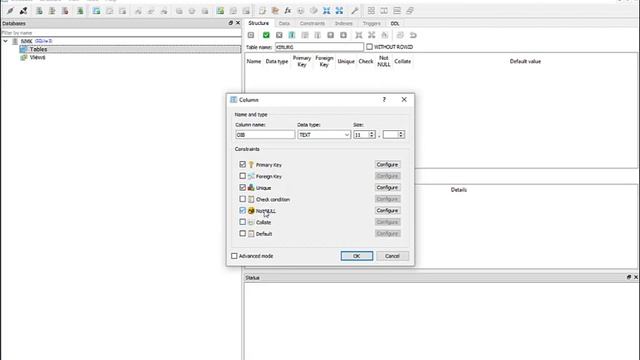This screenshot has width=640, height=360.
Task: Close the Databases panel
Action: [238, 23]
